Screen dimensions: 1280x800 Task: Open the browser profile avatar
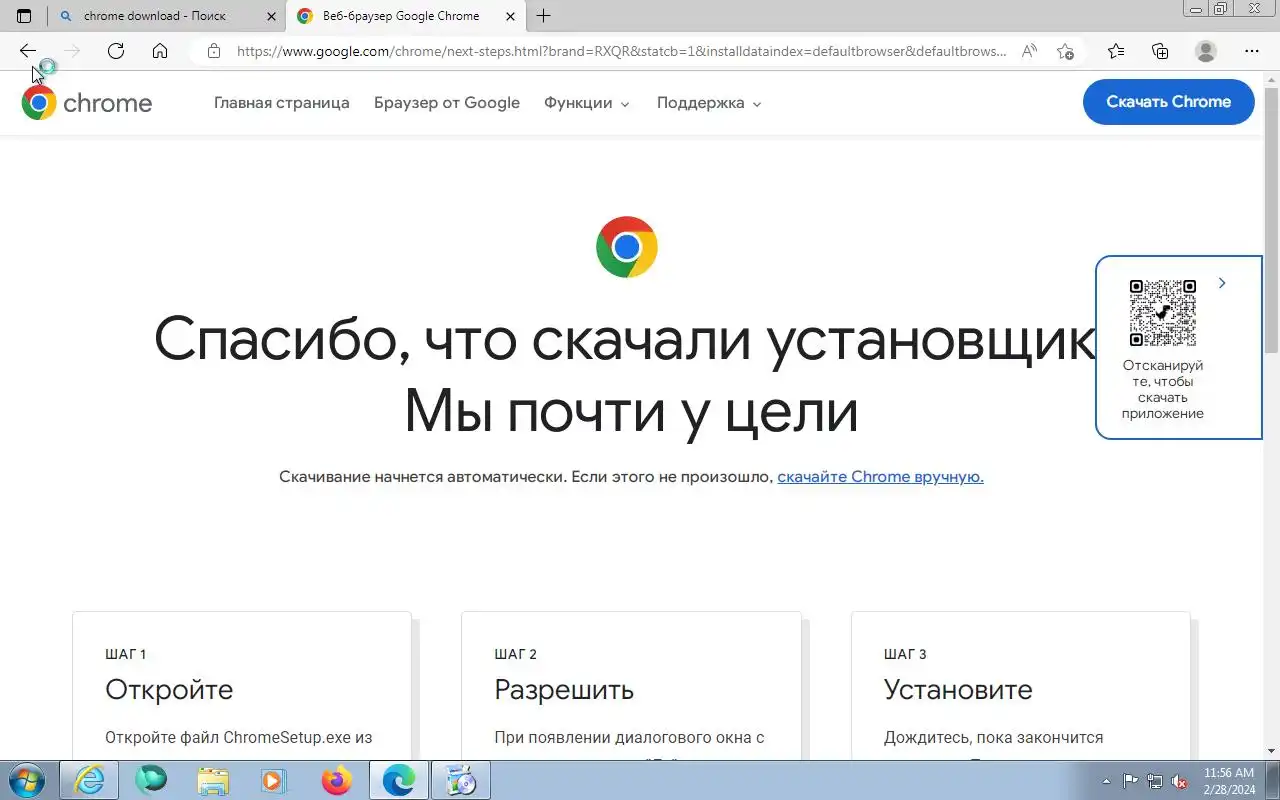click(1206, 51)
